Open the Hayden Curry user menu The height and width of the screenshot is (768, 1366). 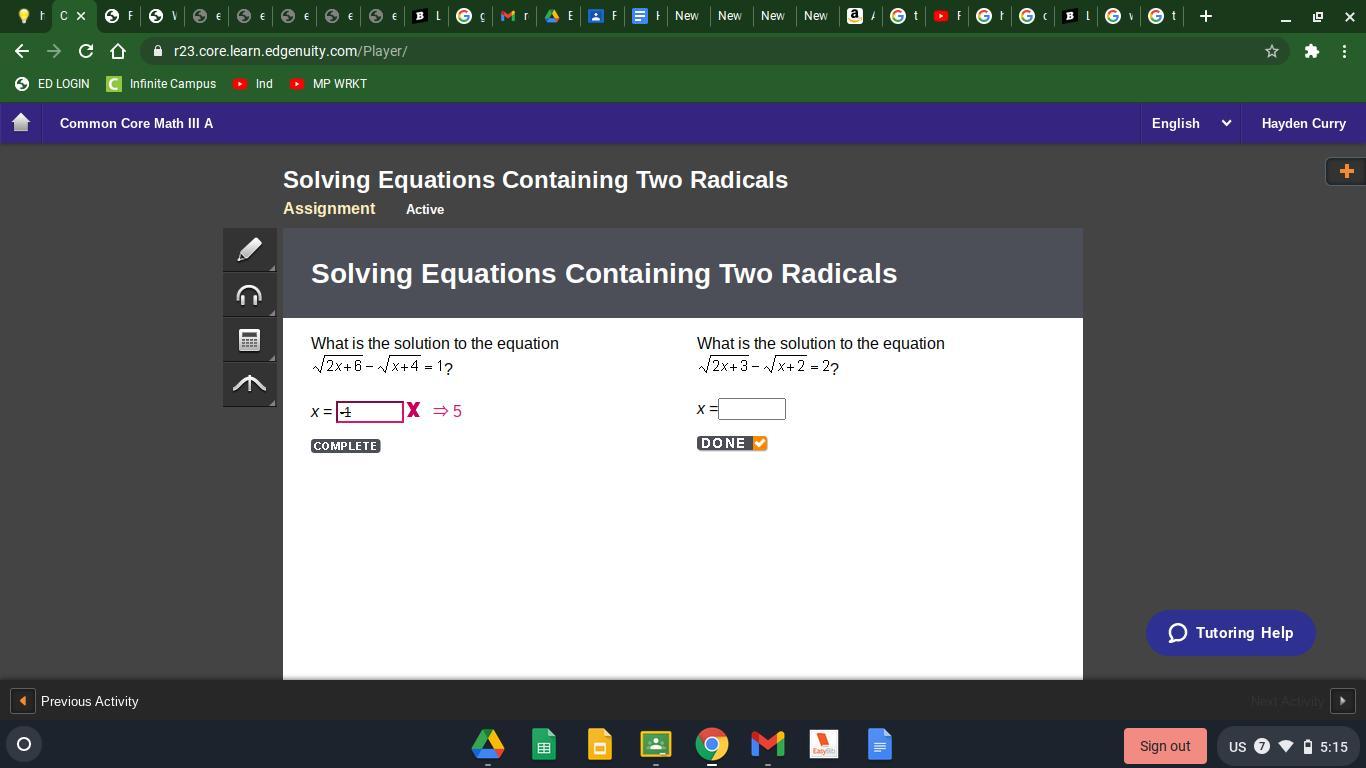click(x=1302, y=123)
